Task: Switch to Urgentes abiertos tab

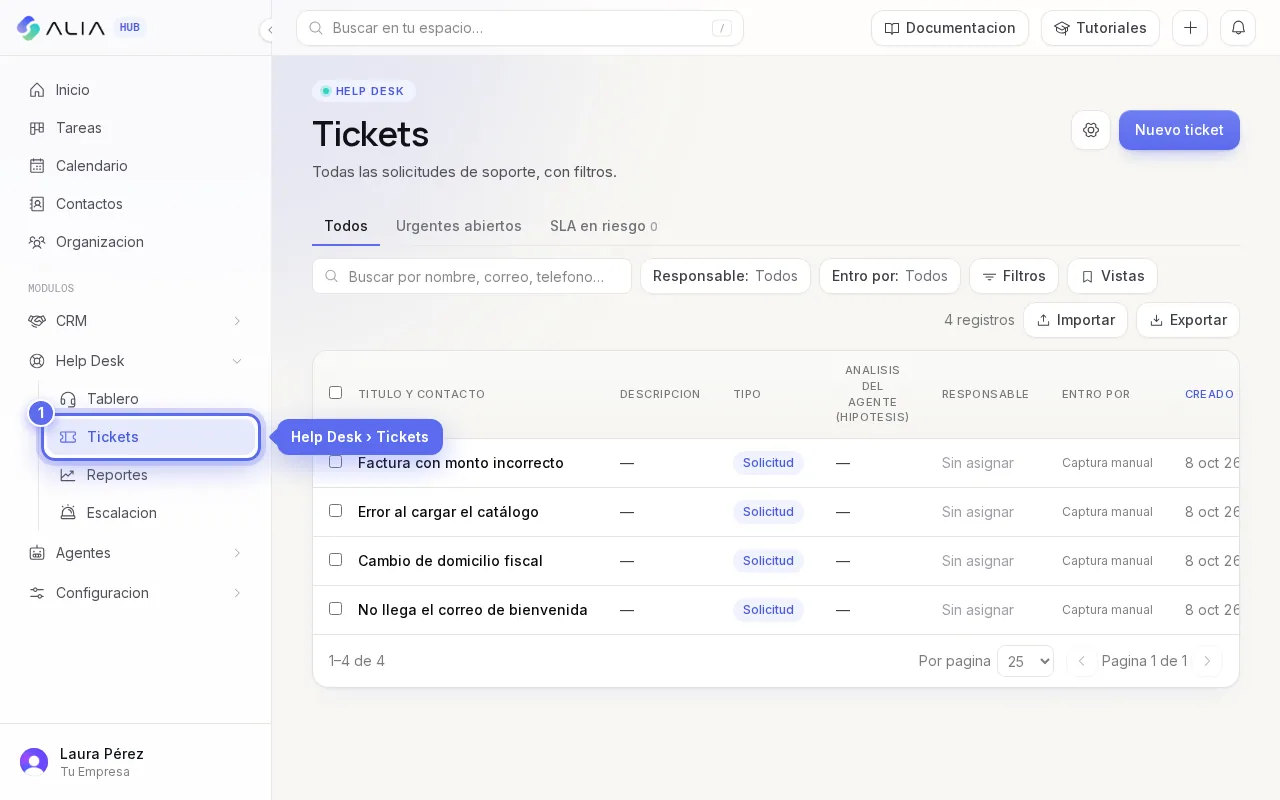Action: pos(459,226)
